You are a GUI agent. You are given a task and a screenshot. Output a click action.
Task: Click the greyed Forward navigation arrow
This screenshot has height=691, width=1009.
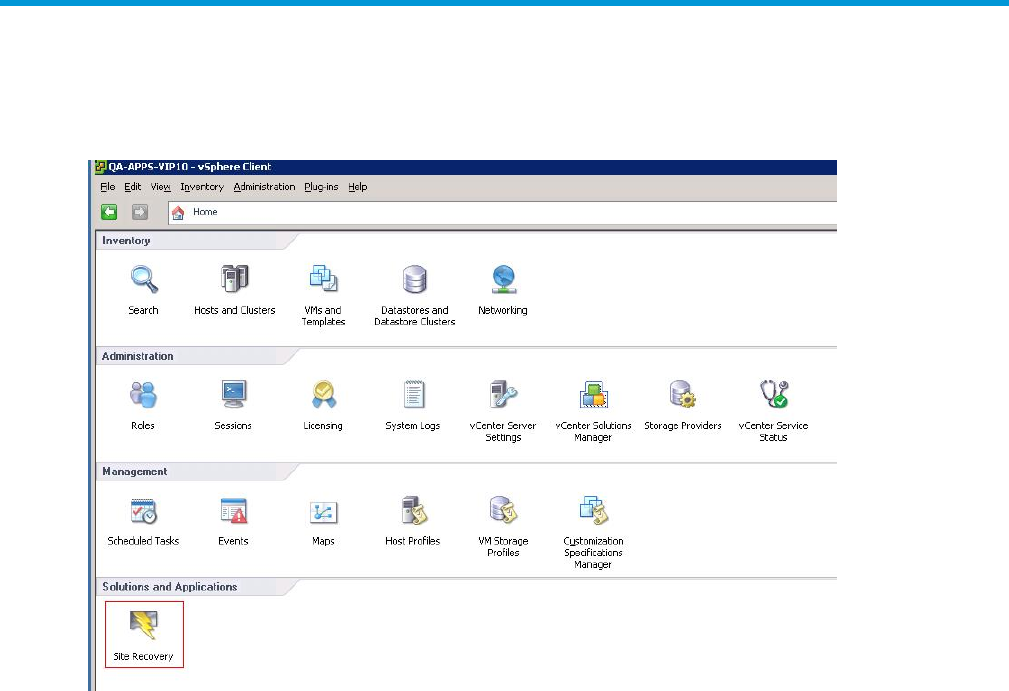pyautogui.click(x=140, y=212)
